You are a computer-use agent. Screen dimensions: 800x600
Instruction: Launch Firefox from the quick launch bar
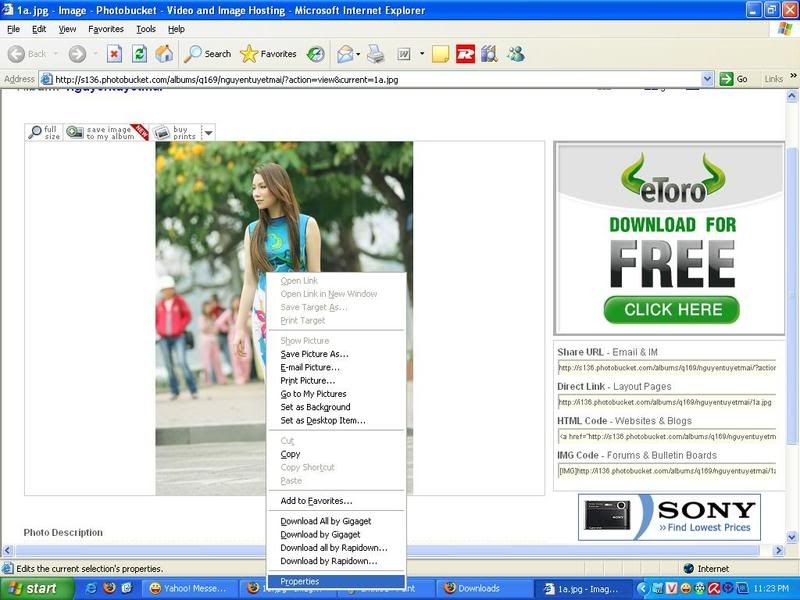tap(110, 588)
